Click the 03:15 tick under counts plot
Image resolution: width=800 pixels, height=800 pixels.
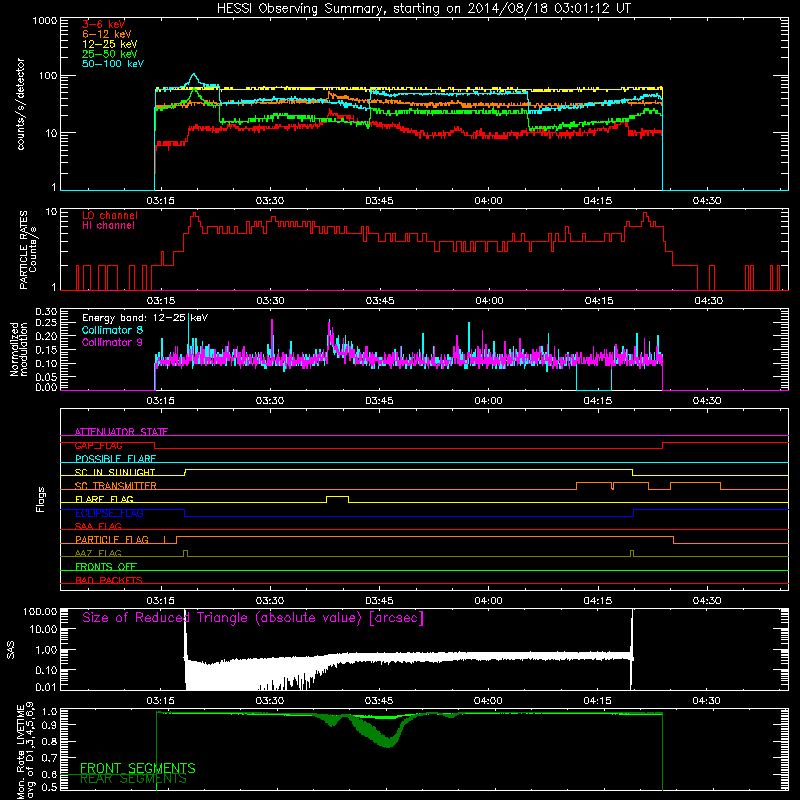[x=160, y=201]
